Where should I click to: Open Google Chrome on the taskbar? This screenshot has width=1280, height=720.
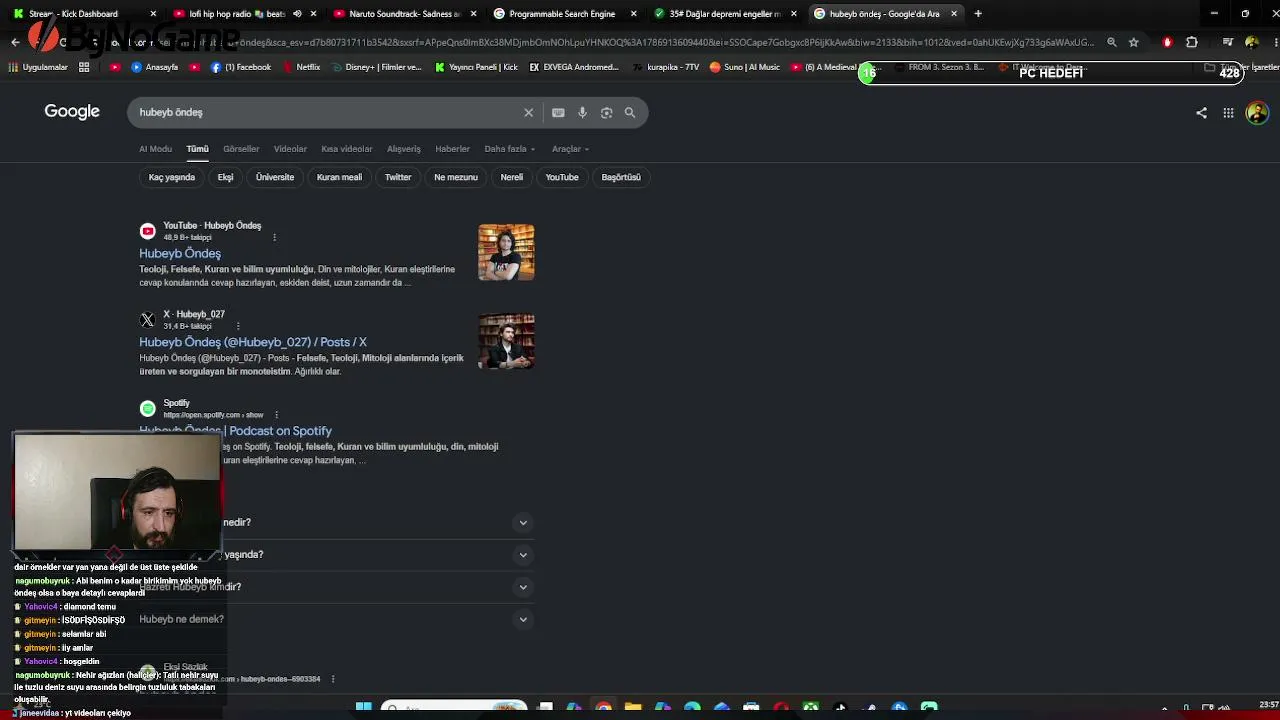pyautogui.click(x=604, y=709)
